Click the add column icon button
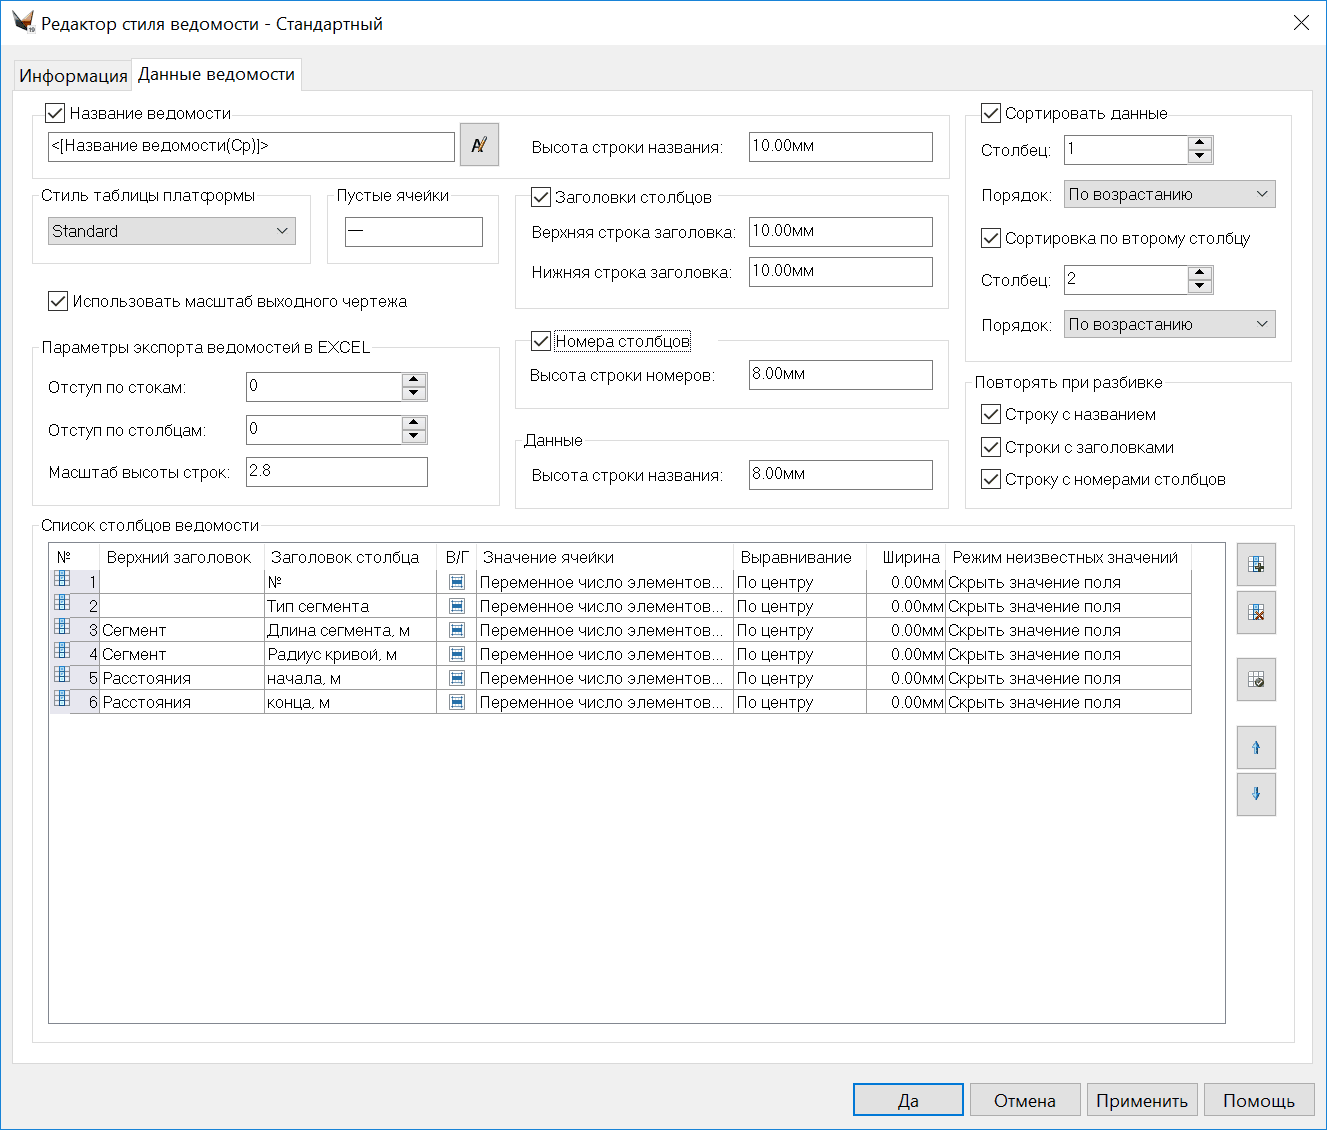1327x1130 pixels. coord(1256,565)
